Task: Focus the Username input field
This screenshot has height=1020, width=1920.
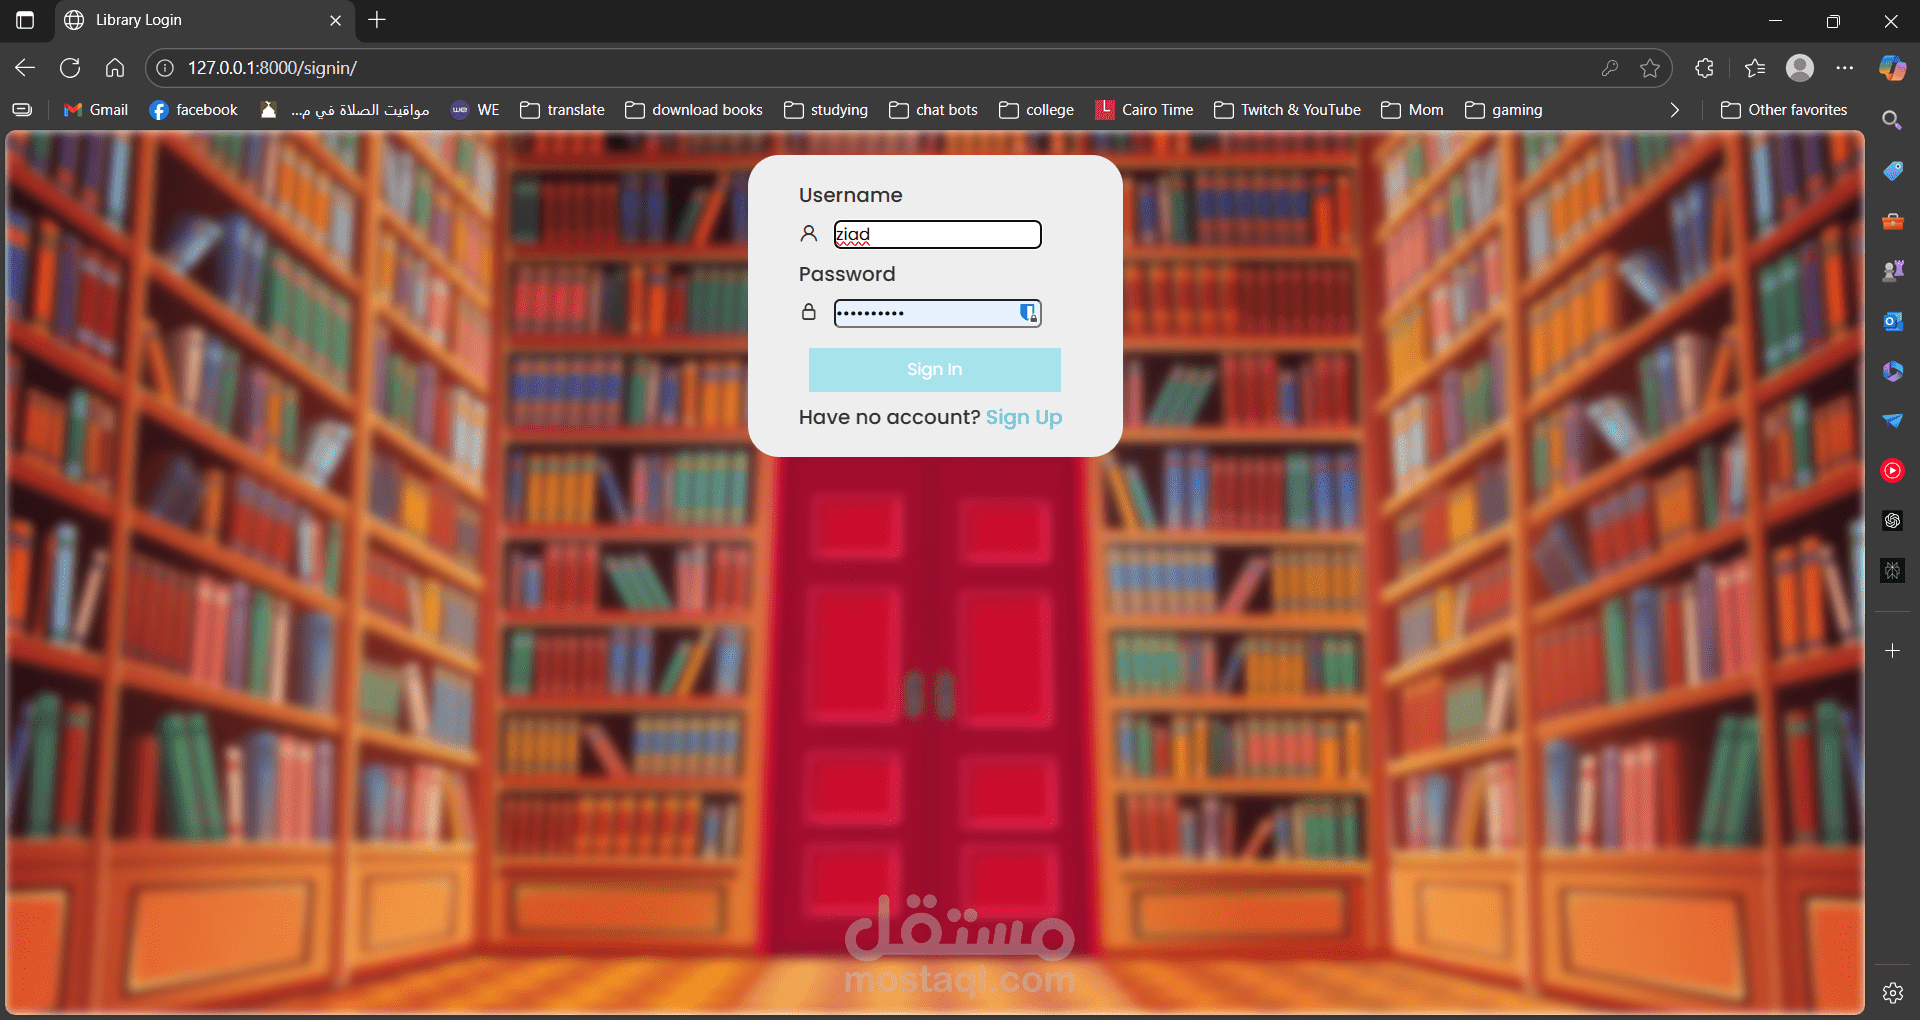Action: click(x=938, y=234)
